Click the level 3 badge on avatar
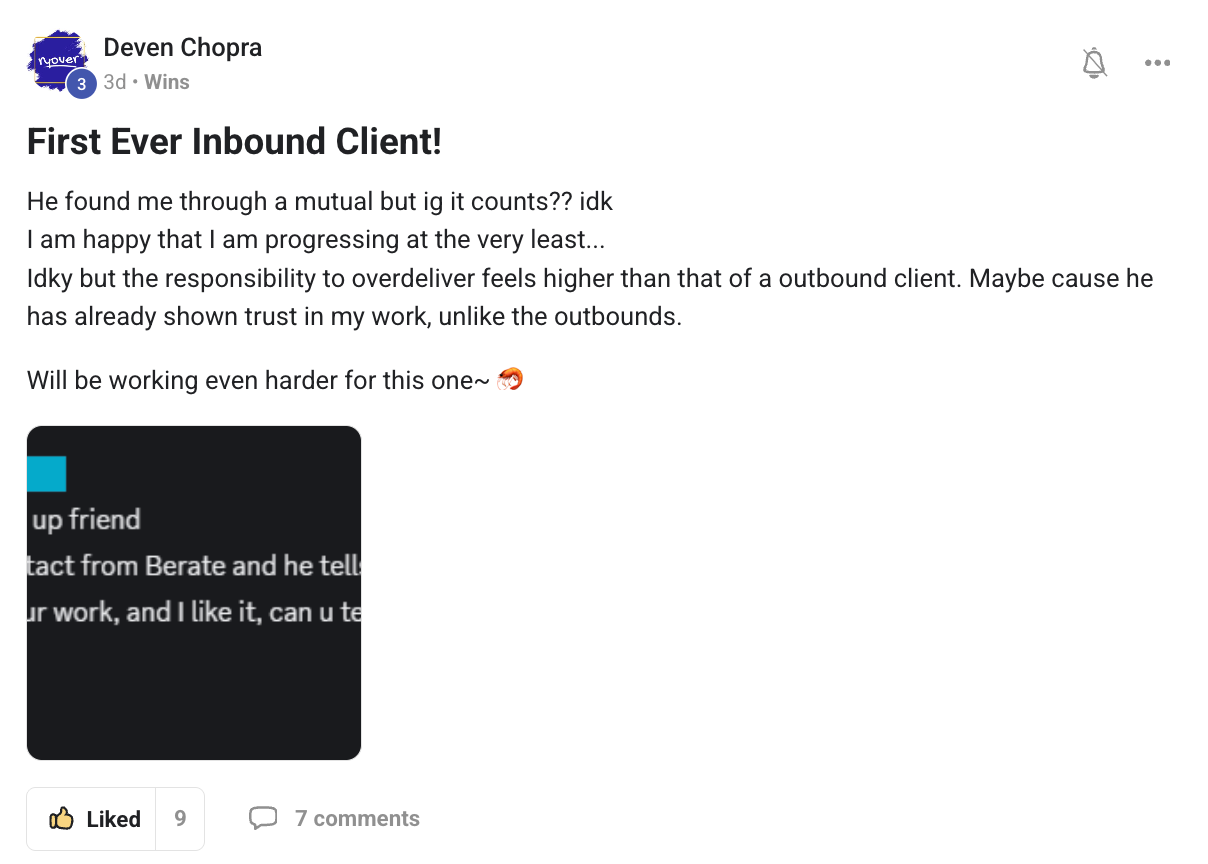The height and width of the screenshot is (864, 1208). [x=81, y=84]
